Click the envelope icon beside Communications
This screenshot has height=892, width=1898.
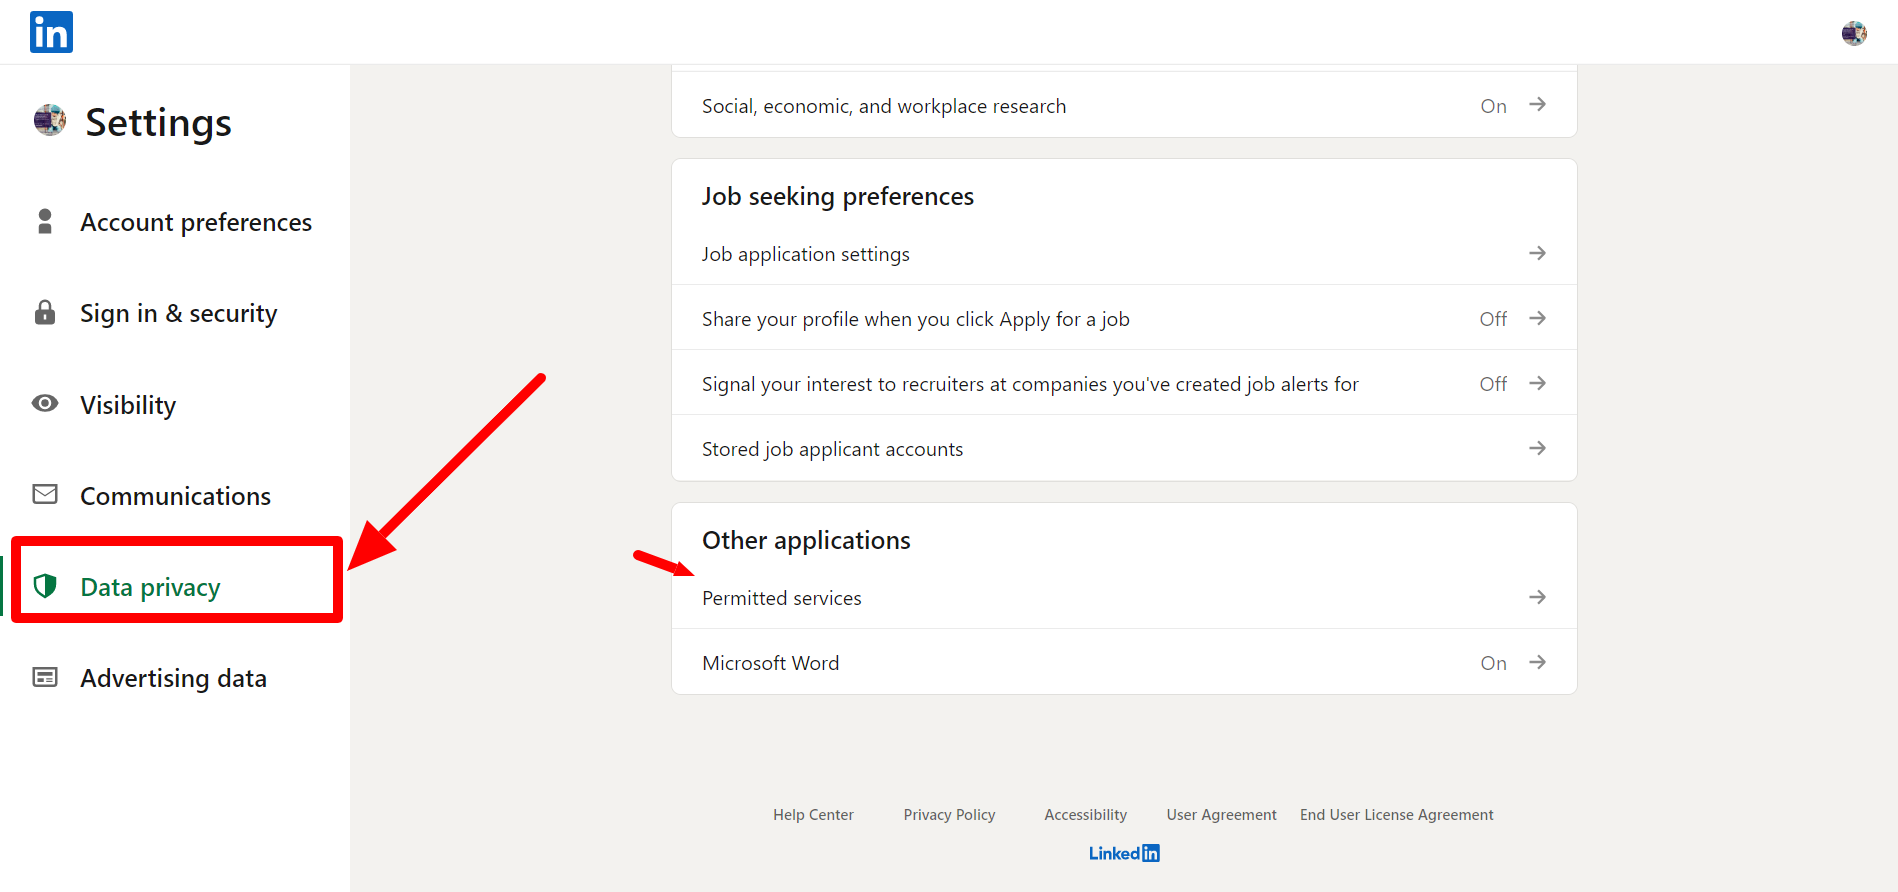(x=45, y=495)
